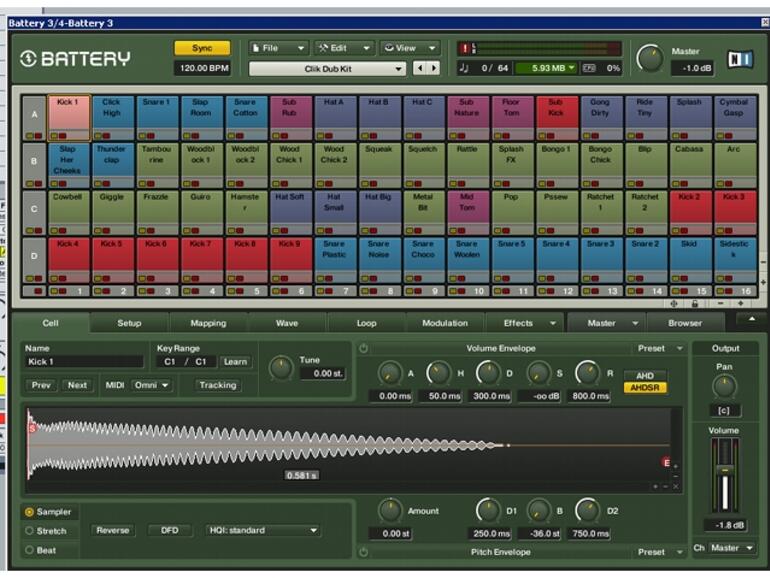Viewport: 770px width, 578px height.
Task: Expand the HQI: standard quality dropdown
Action: (x=262, y=530)
